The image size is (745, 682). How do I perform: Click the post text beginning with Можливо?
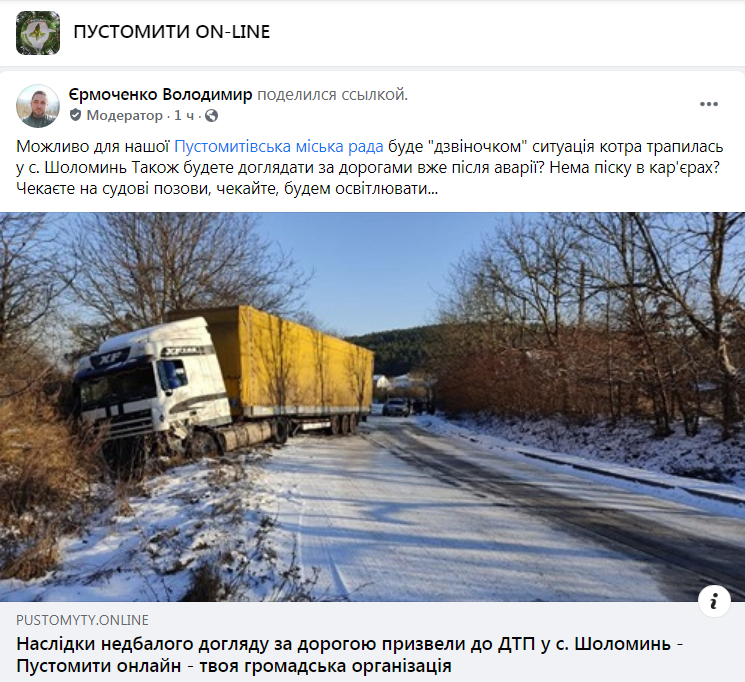coord(370,167)
